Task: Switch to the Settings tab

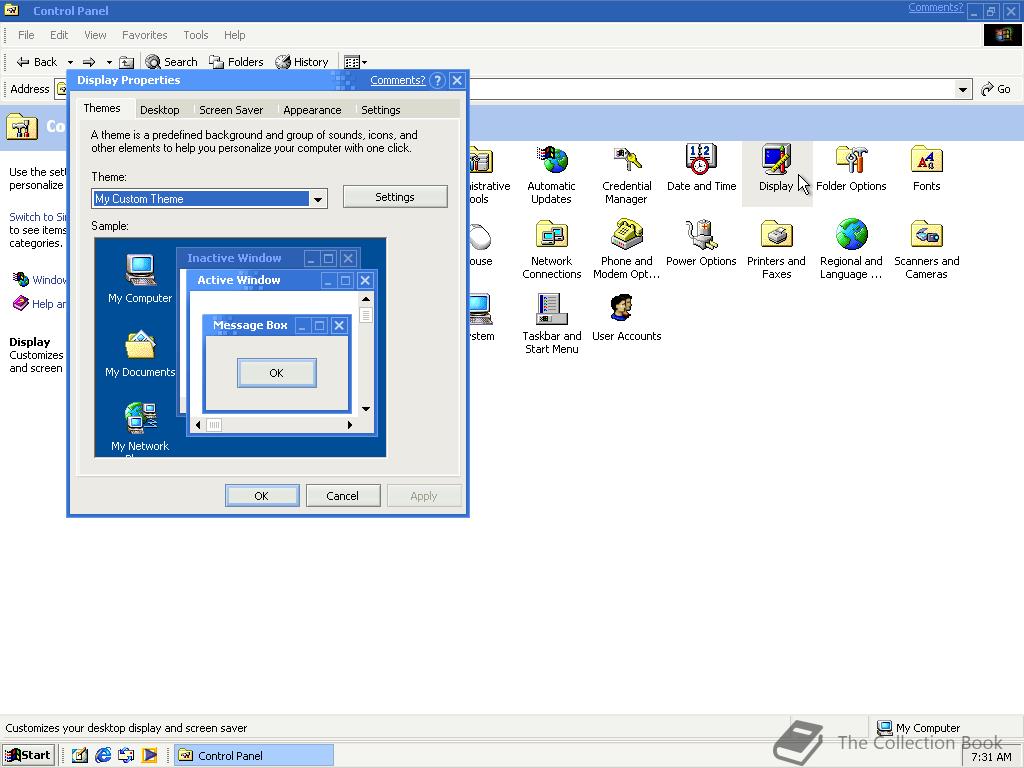Action: (x=381, y=110)
